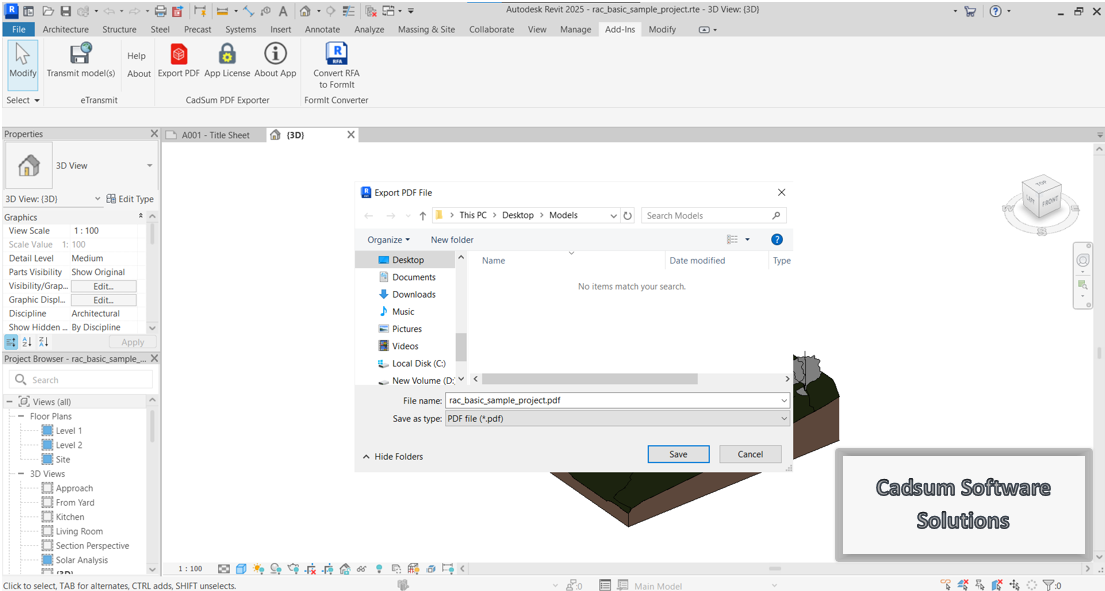Collapse the Views (all) tree node
The image size is (1105, 591).
tap(10, 402)
